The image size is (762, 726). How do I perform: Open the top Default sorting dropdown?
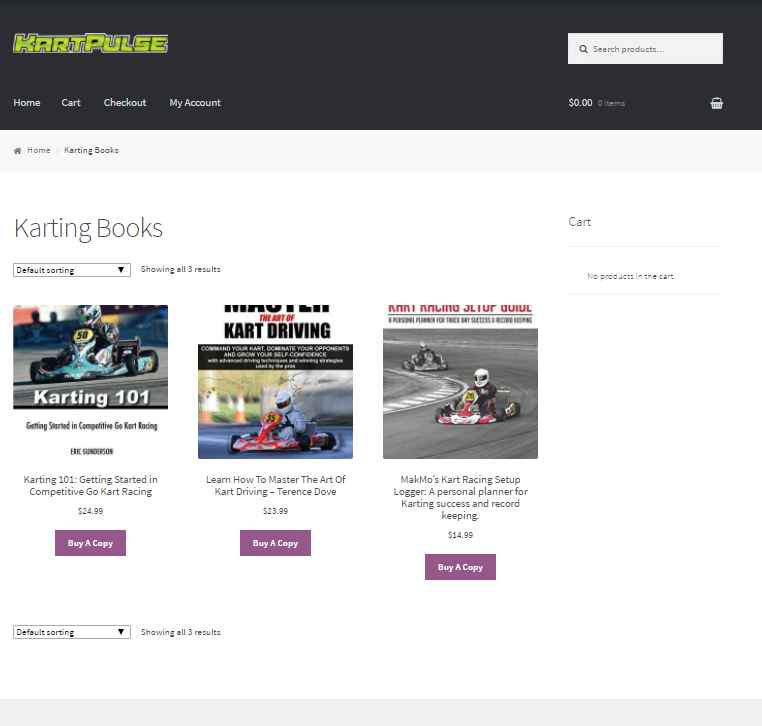click(x=72, y=270)
